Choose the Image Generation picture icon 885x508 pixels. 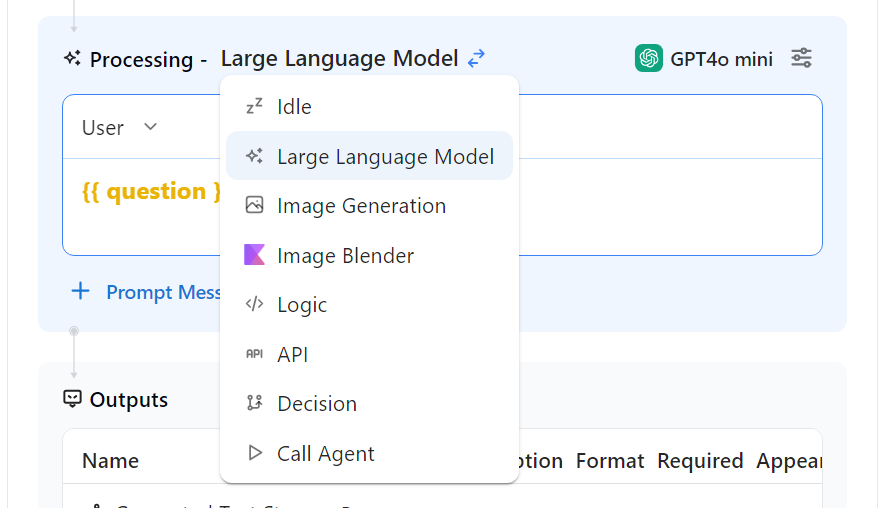point(254,206)
